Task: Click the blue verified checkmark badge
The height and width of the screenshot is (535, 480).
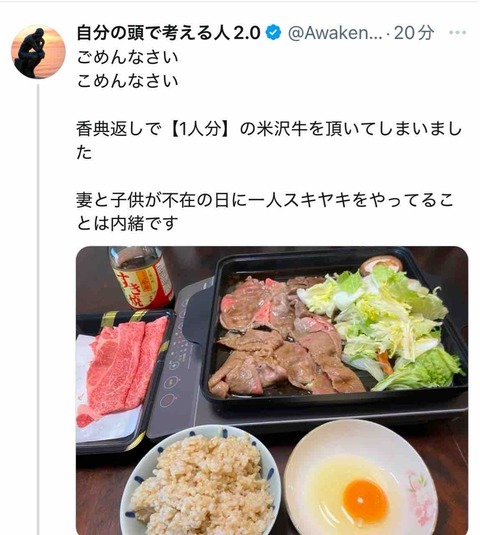Action: [x=273, y=33]
